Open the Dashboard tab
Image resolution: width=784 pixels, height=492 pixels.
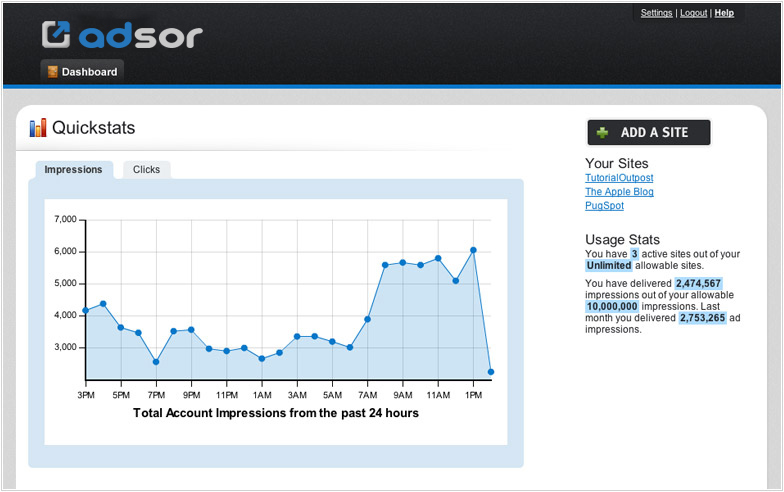(82, 72)
